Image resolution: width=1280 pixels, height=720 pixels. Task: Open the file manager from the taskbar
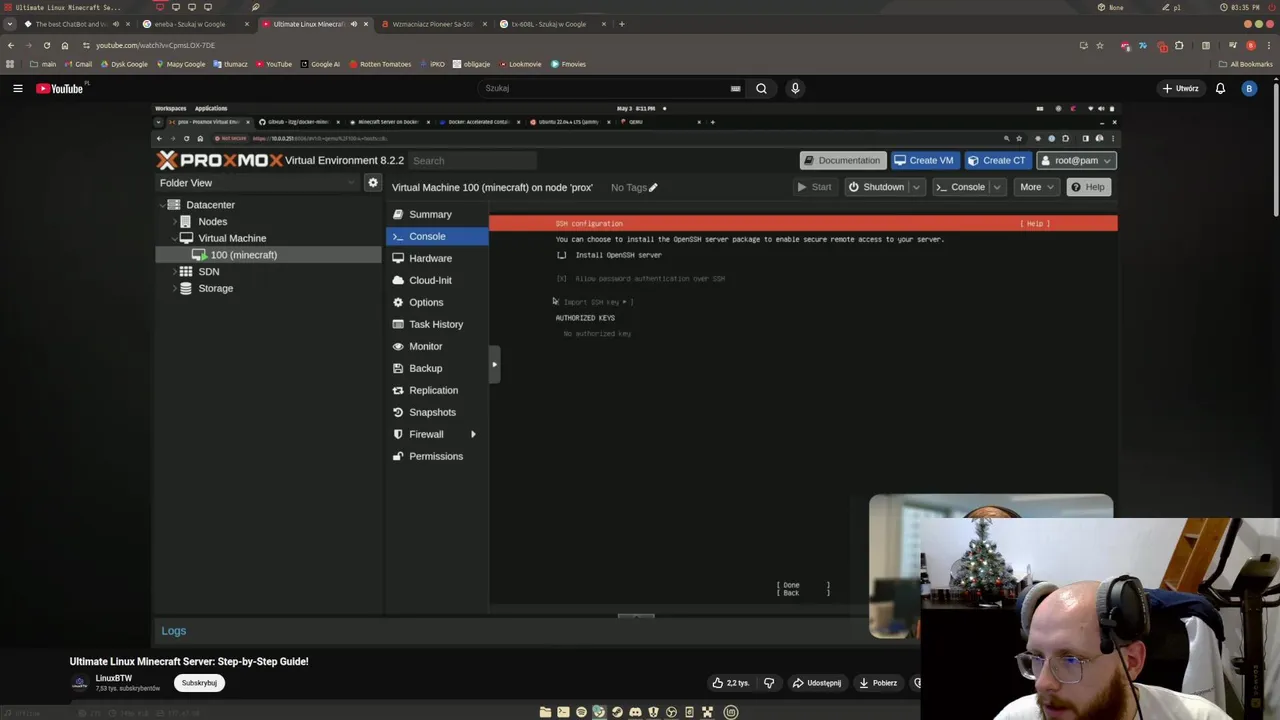tap(545, 712)
